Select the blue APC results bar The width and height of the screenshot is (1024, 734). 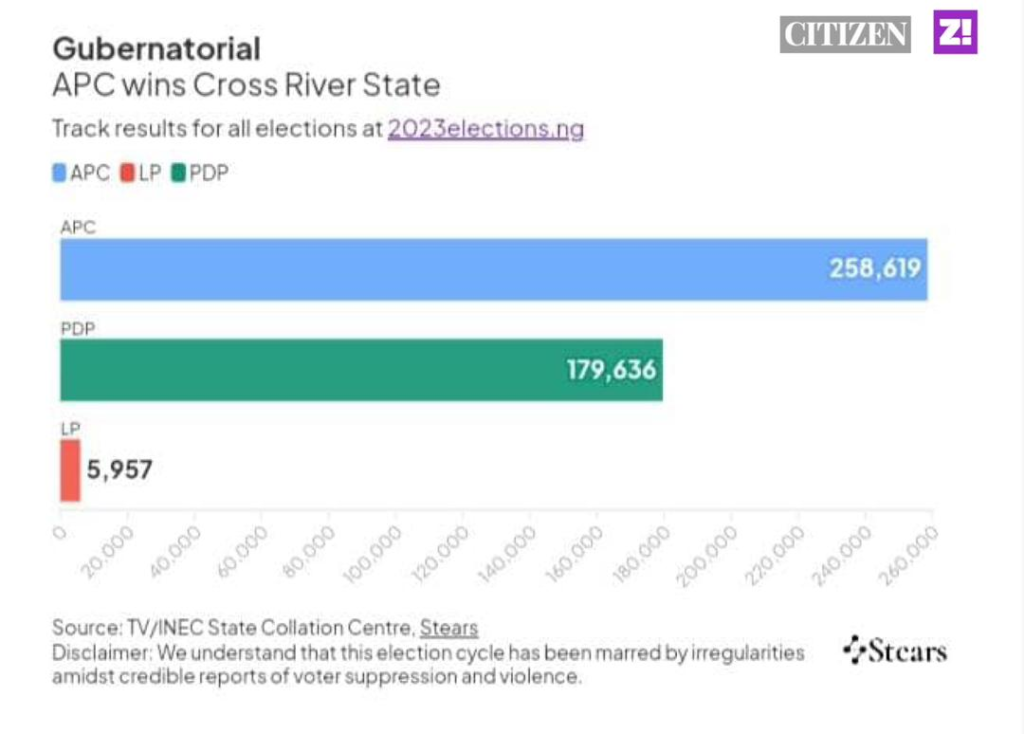click(440, 269)
